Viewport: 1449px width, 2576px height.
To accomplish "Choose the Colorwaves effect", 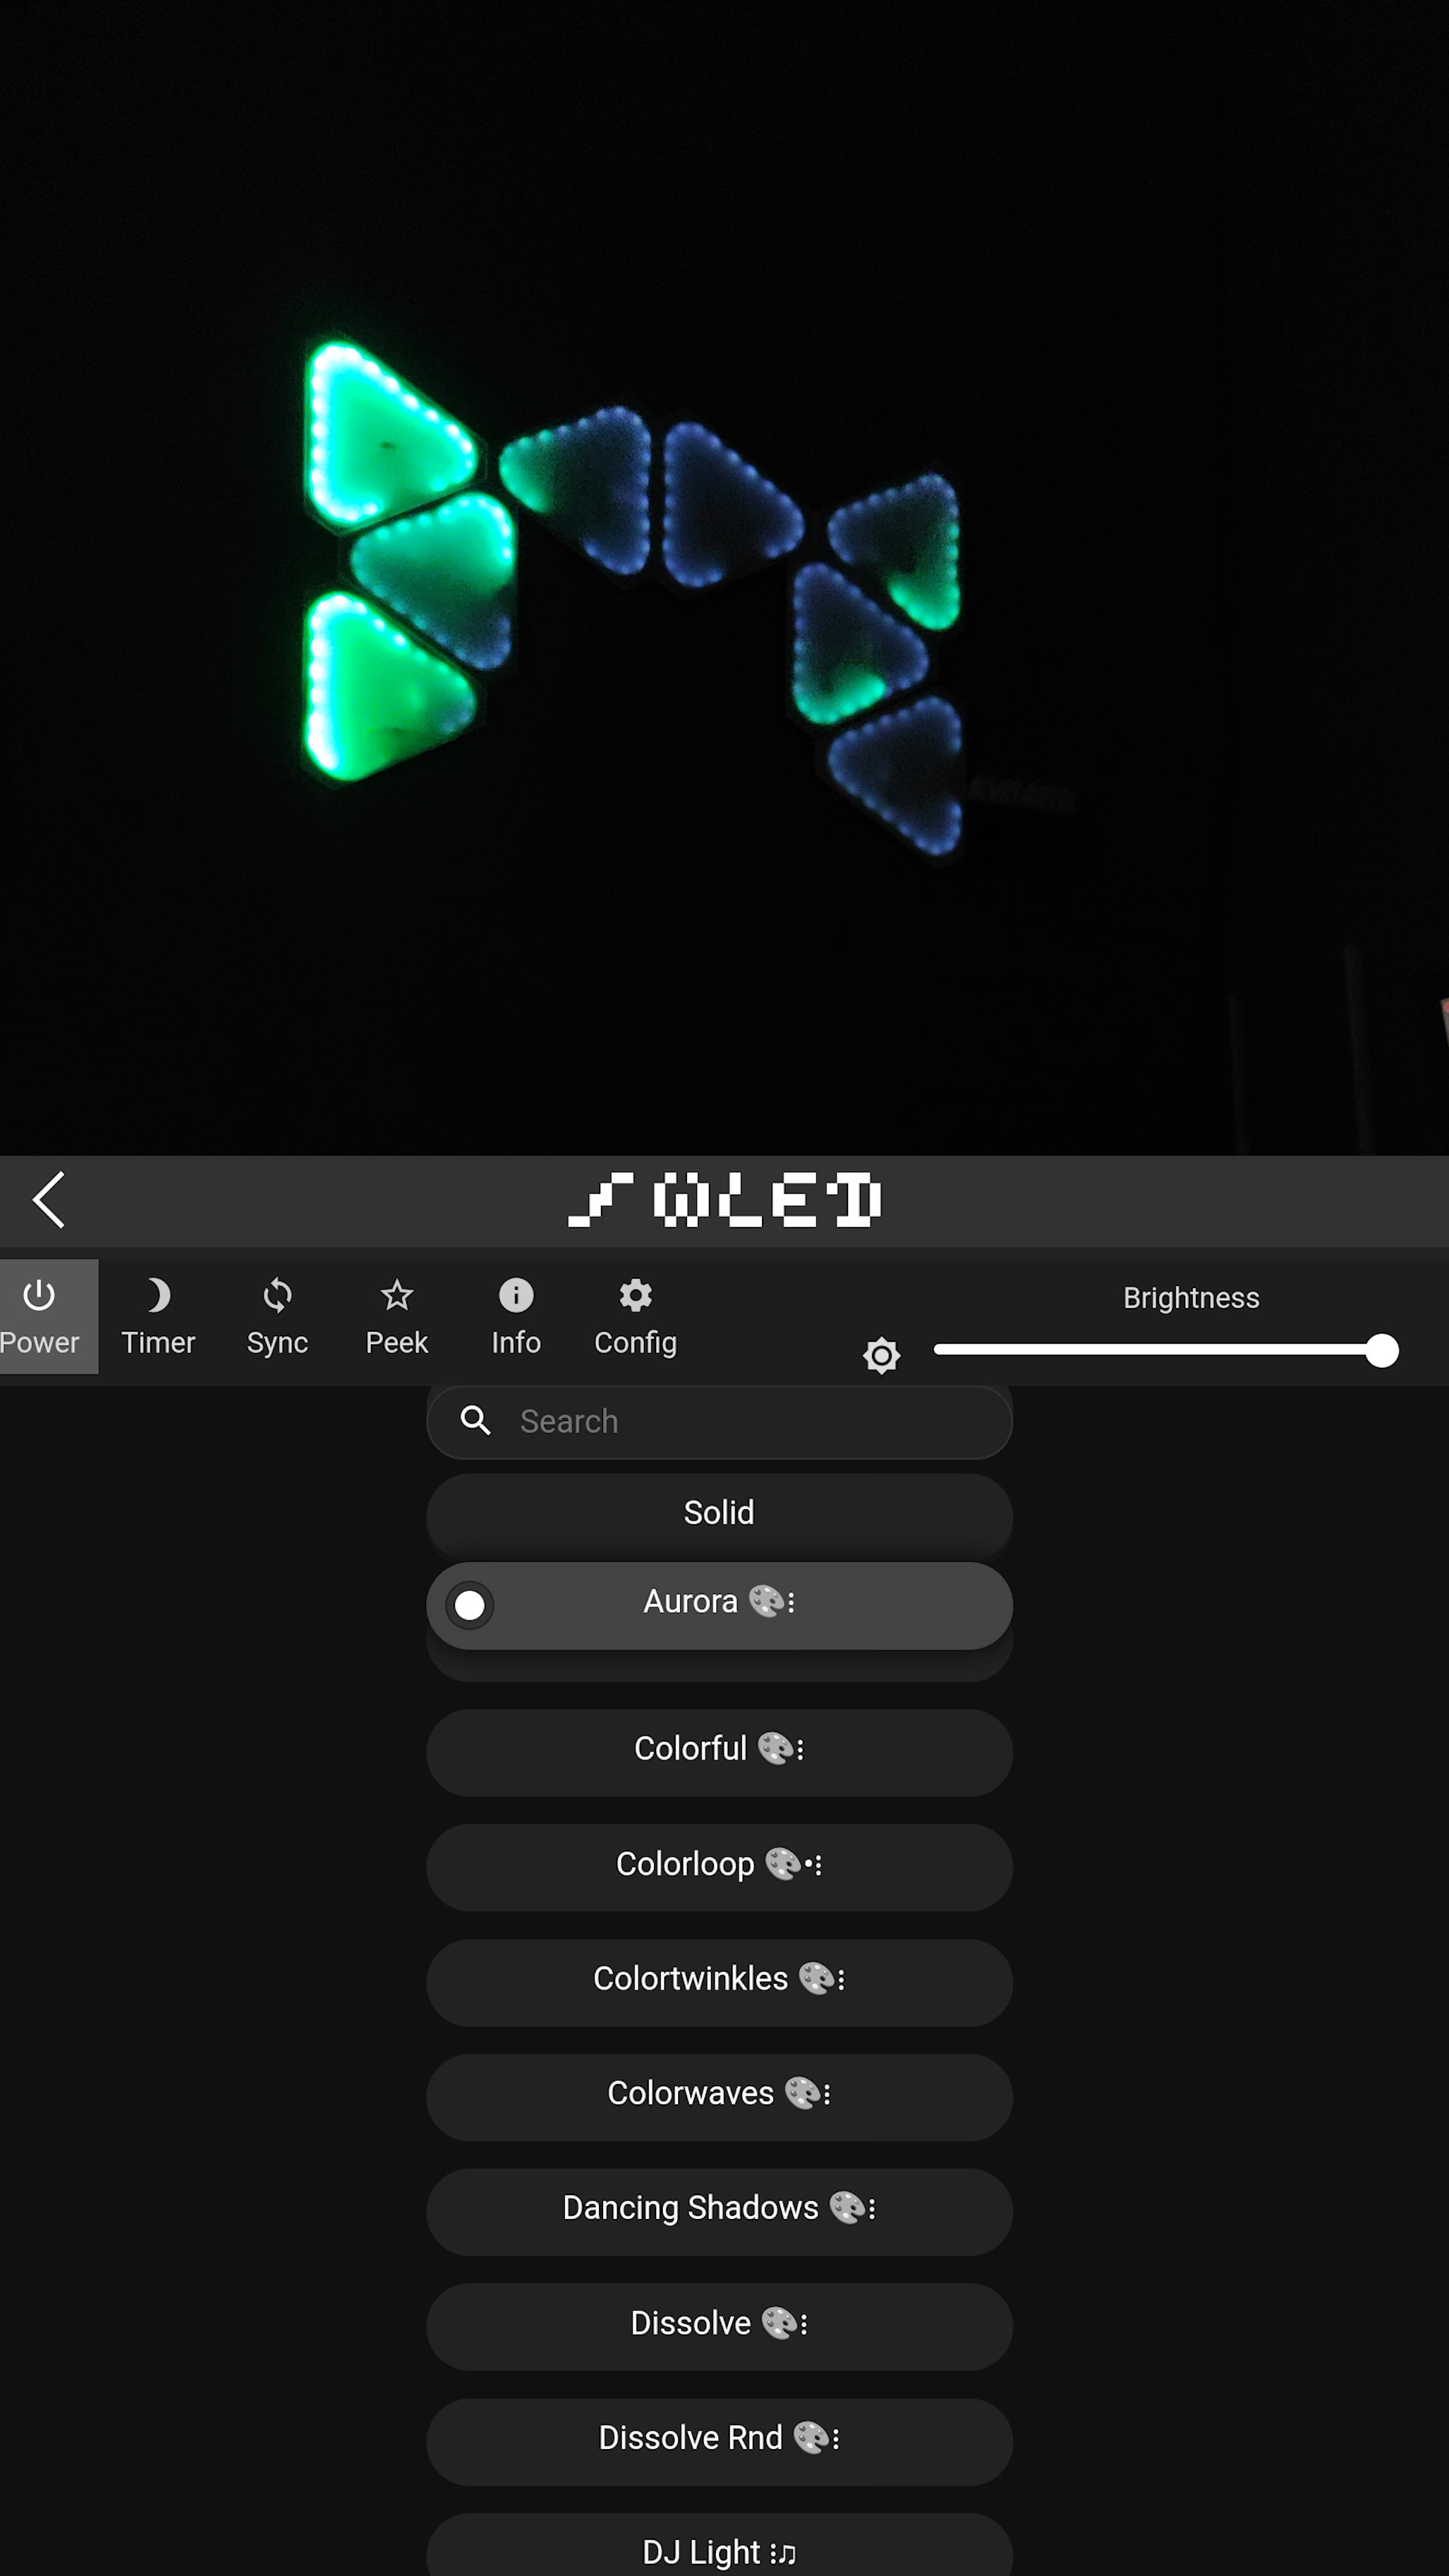I will [719, 2096].
